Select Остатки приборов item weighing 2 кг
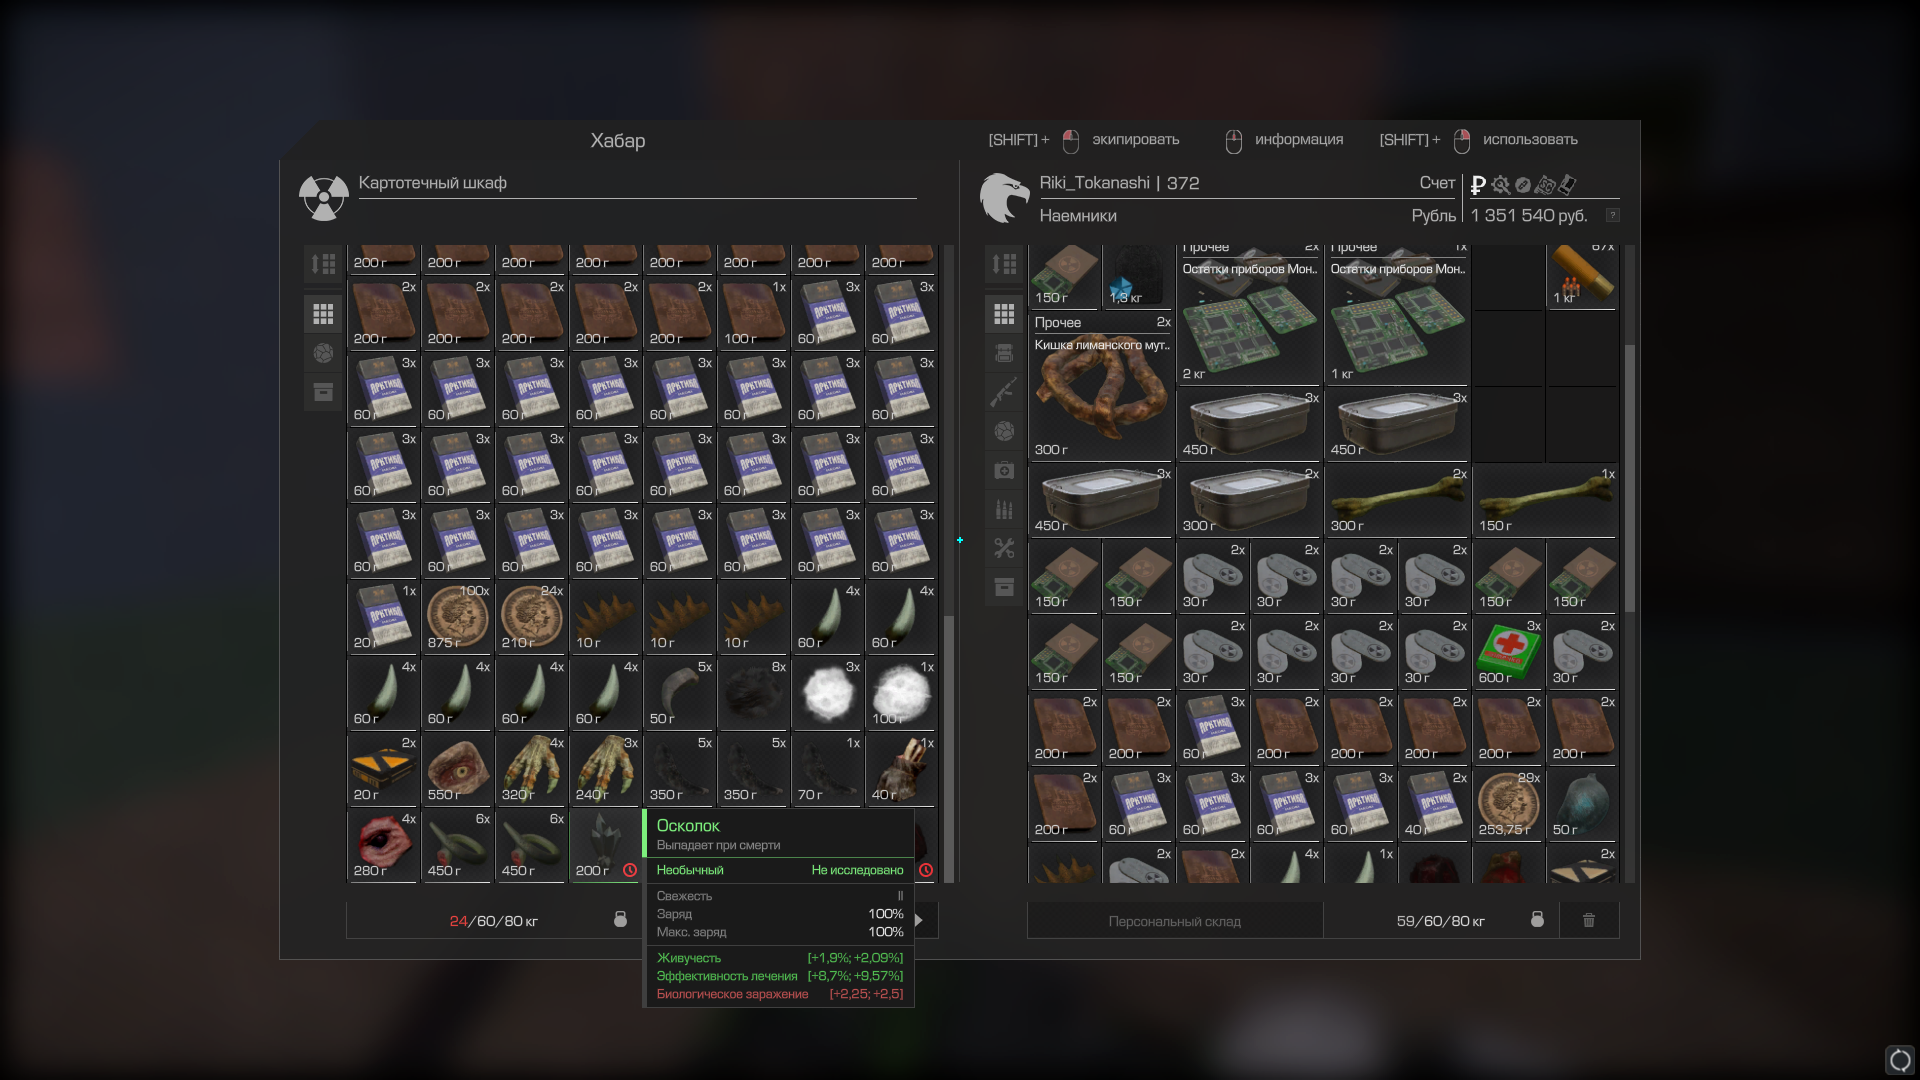This screenshot has height=1080, width=1920. click(1248, 314)
